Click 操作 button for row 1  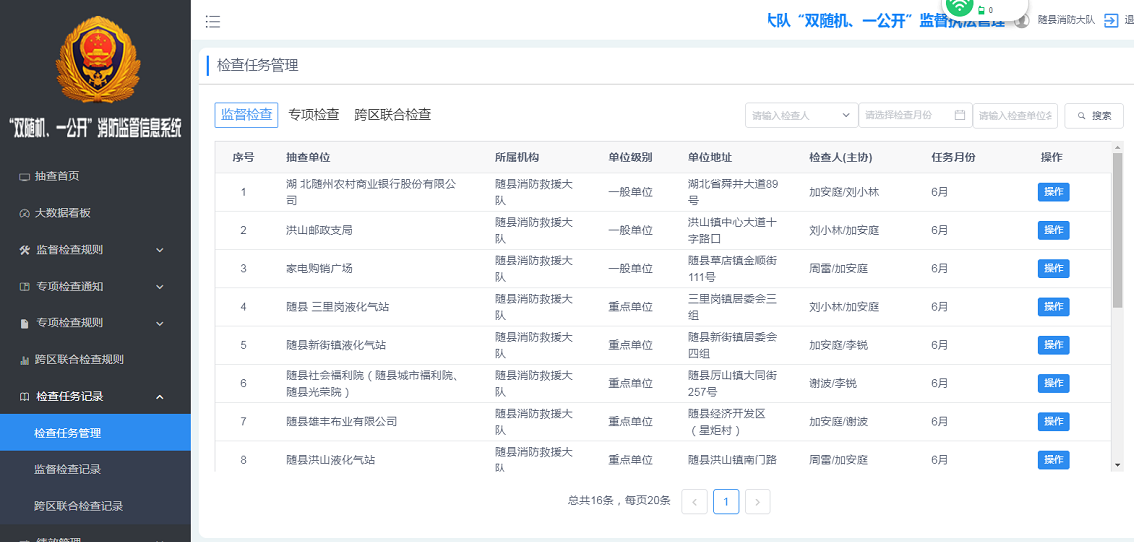coord(1054,192)
